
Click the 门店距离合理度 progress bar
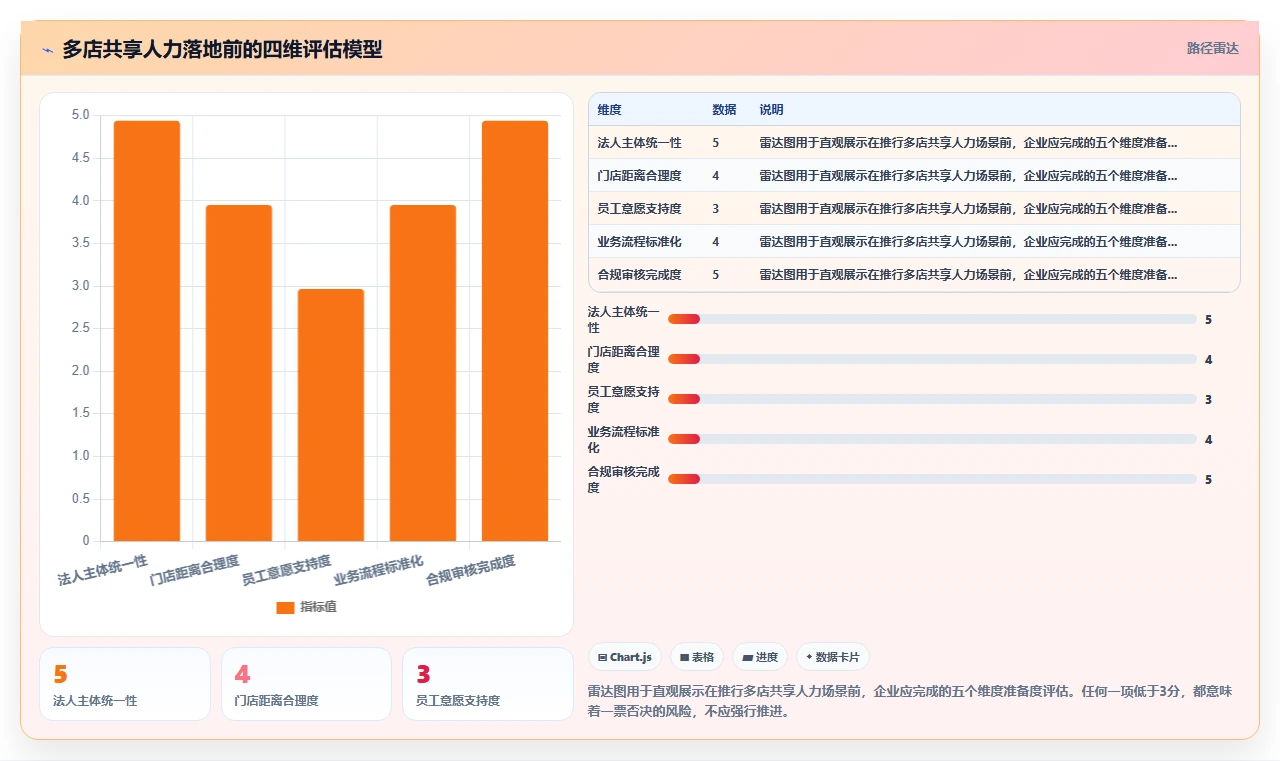[x=932, y=359]
